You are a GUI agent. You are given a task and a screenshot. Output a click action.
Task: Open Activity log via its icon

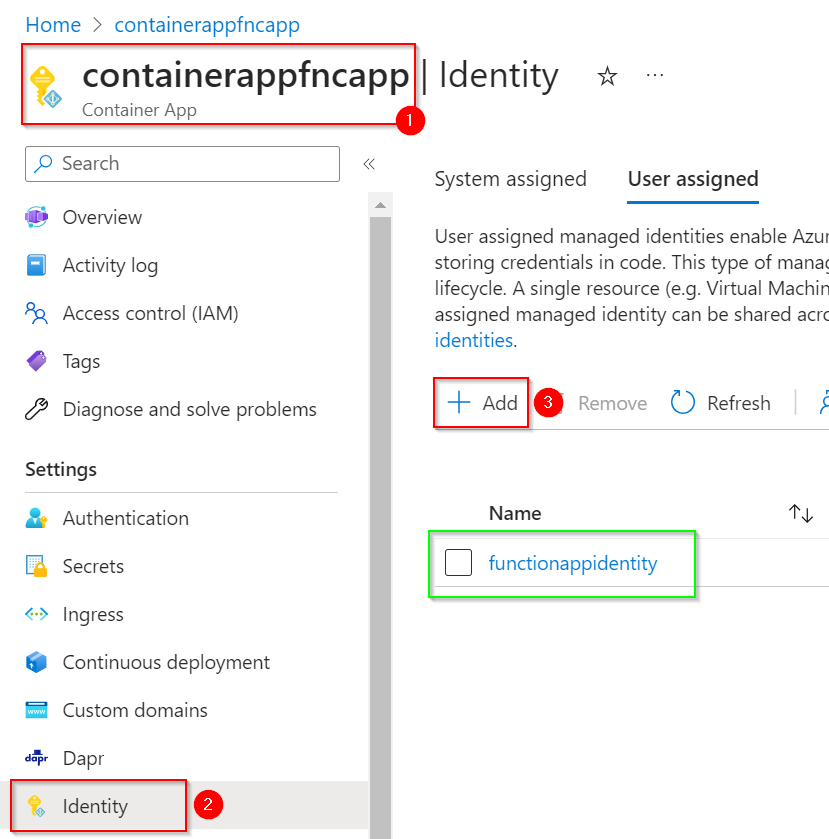(x=37, y=265)
